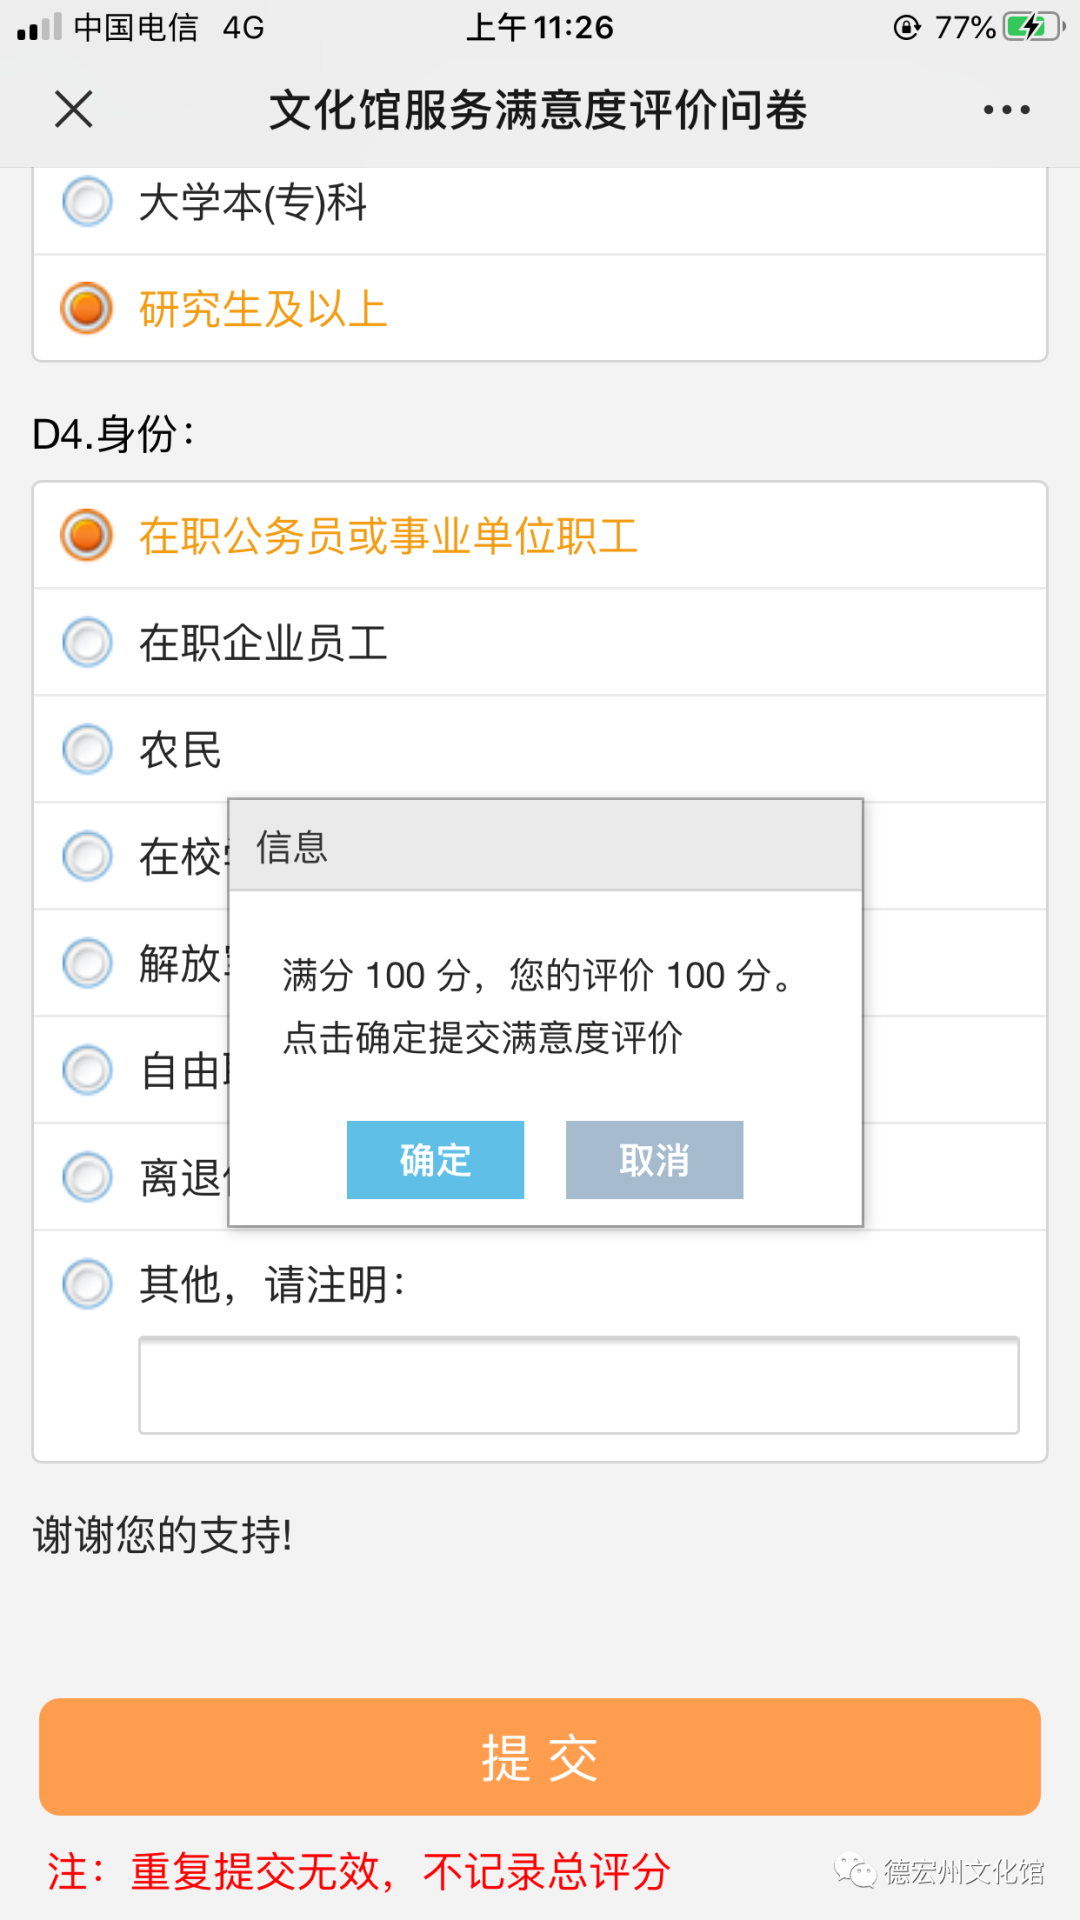Click 确定 to confirm the rating
Screen dimensions: 1080x1920
point(435,1160)
